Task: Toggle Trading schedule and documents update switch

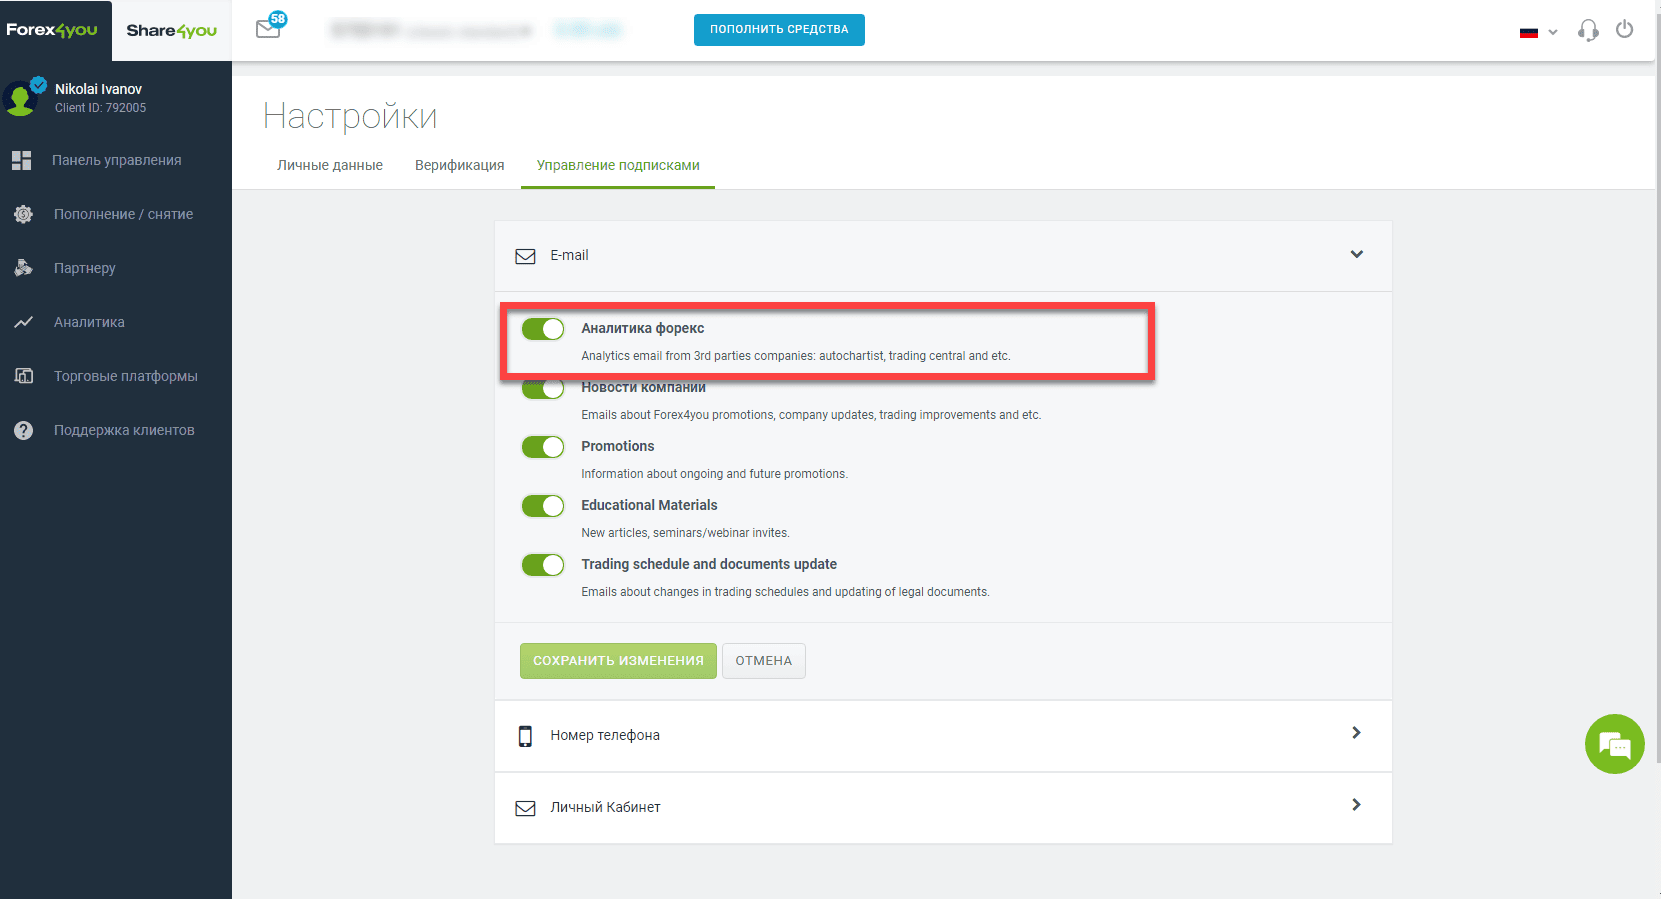Action: (543, 565)
